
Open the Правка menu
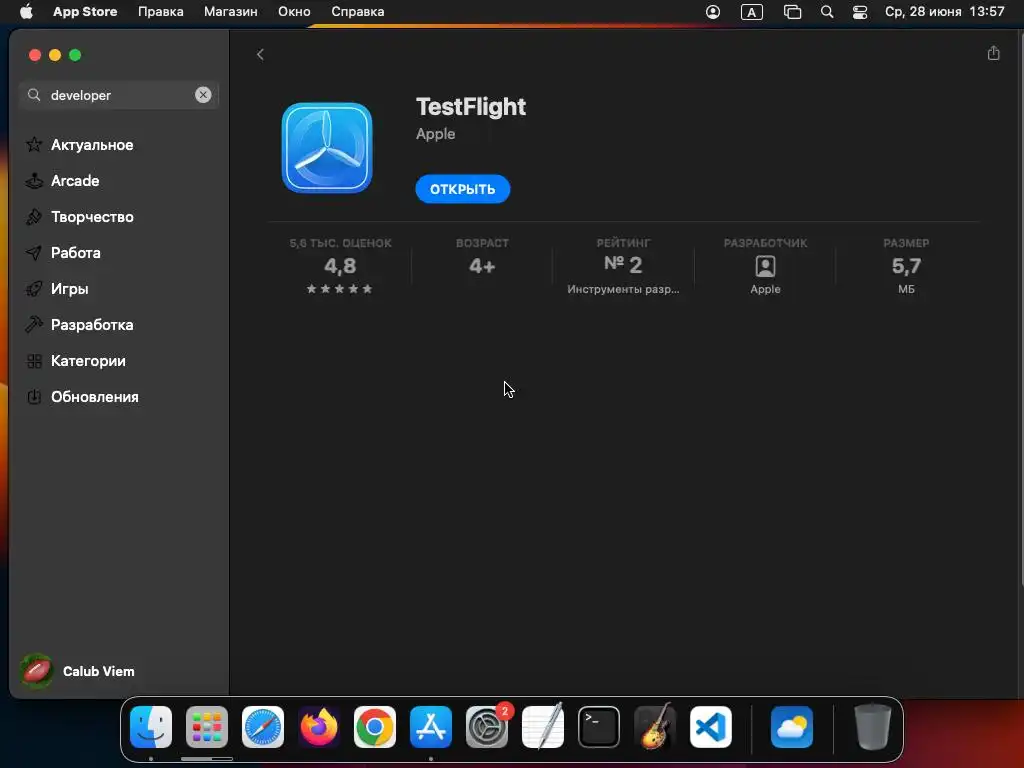click(161, 12)
